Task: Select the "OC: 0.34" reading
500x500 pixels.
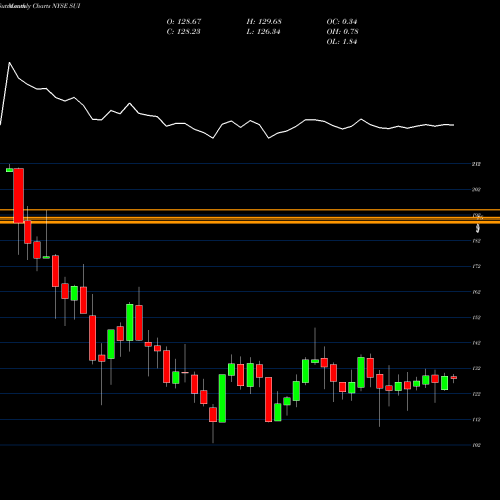Action: [x=342, y=22]
